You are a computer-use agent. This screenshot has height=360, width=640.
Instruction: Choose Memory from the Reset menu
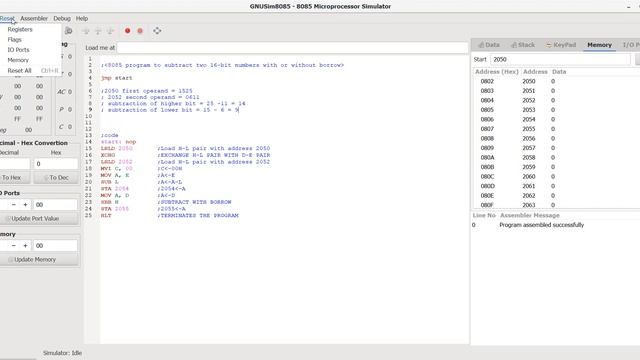[x=18, y=60]
